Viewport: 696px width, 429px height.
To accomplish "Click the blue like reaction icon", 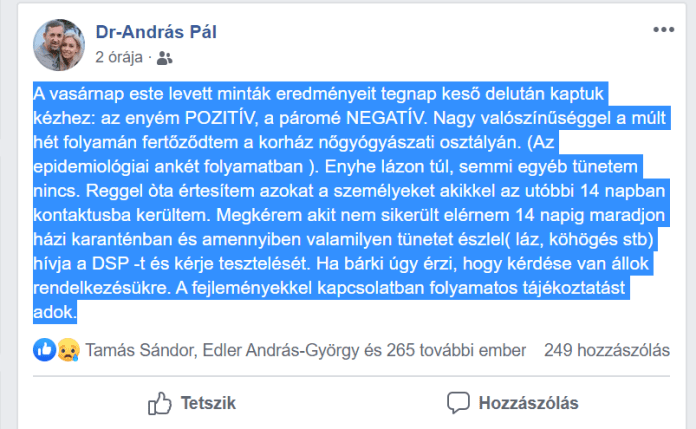I will tap(45, 351).
